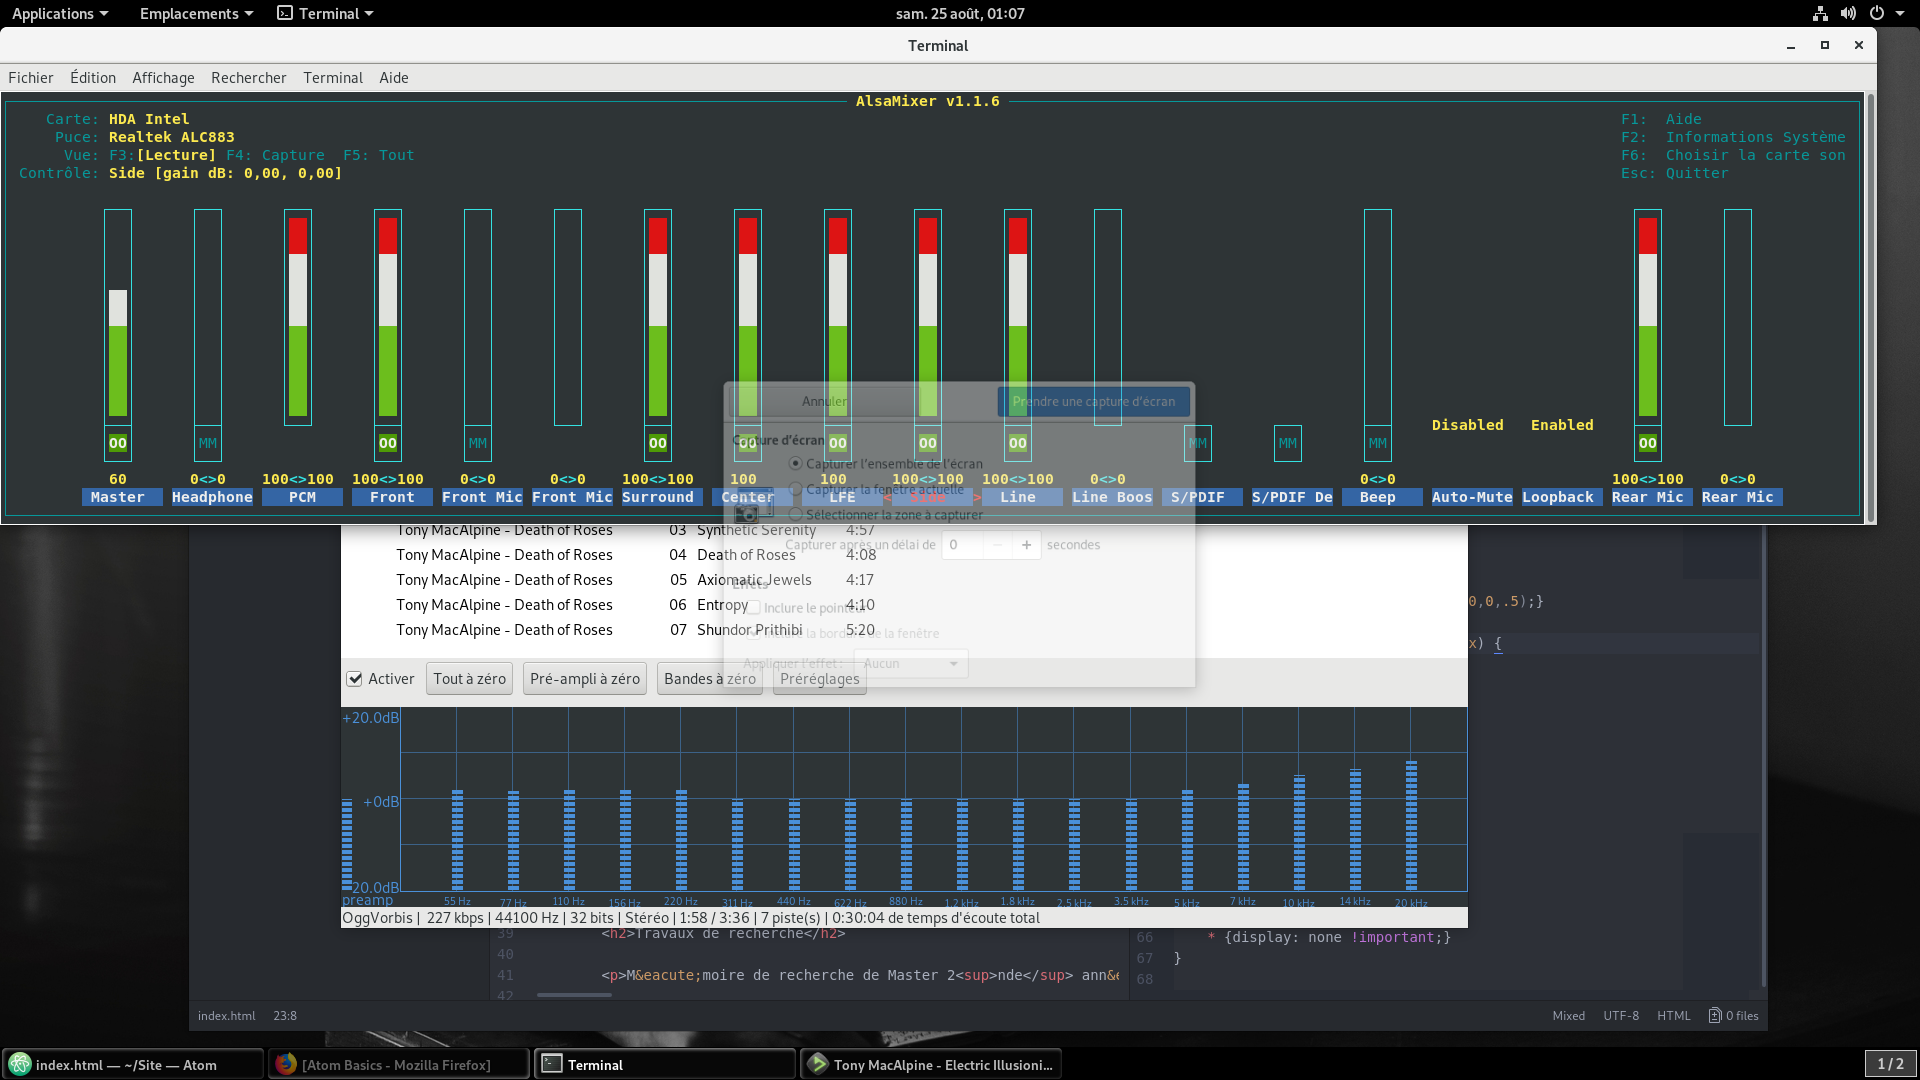Toggle Headphone channel mute indicator
This screenshot has height=1080, width=1920.
point(208,443)
